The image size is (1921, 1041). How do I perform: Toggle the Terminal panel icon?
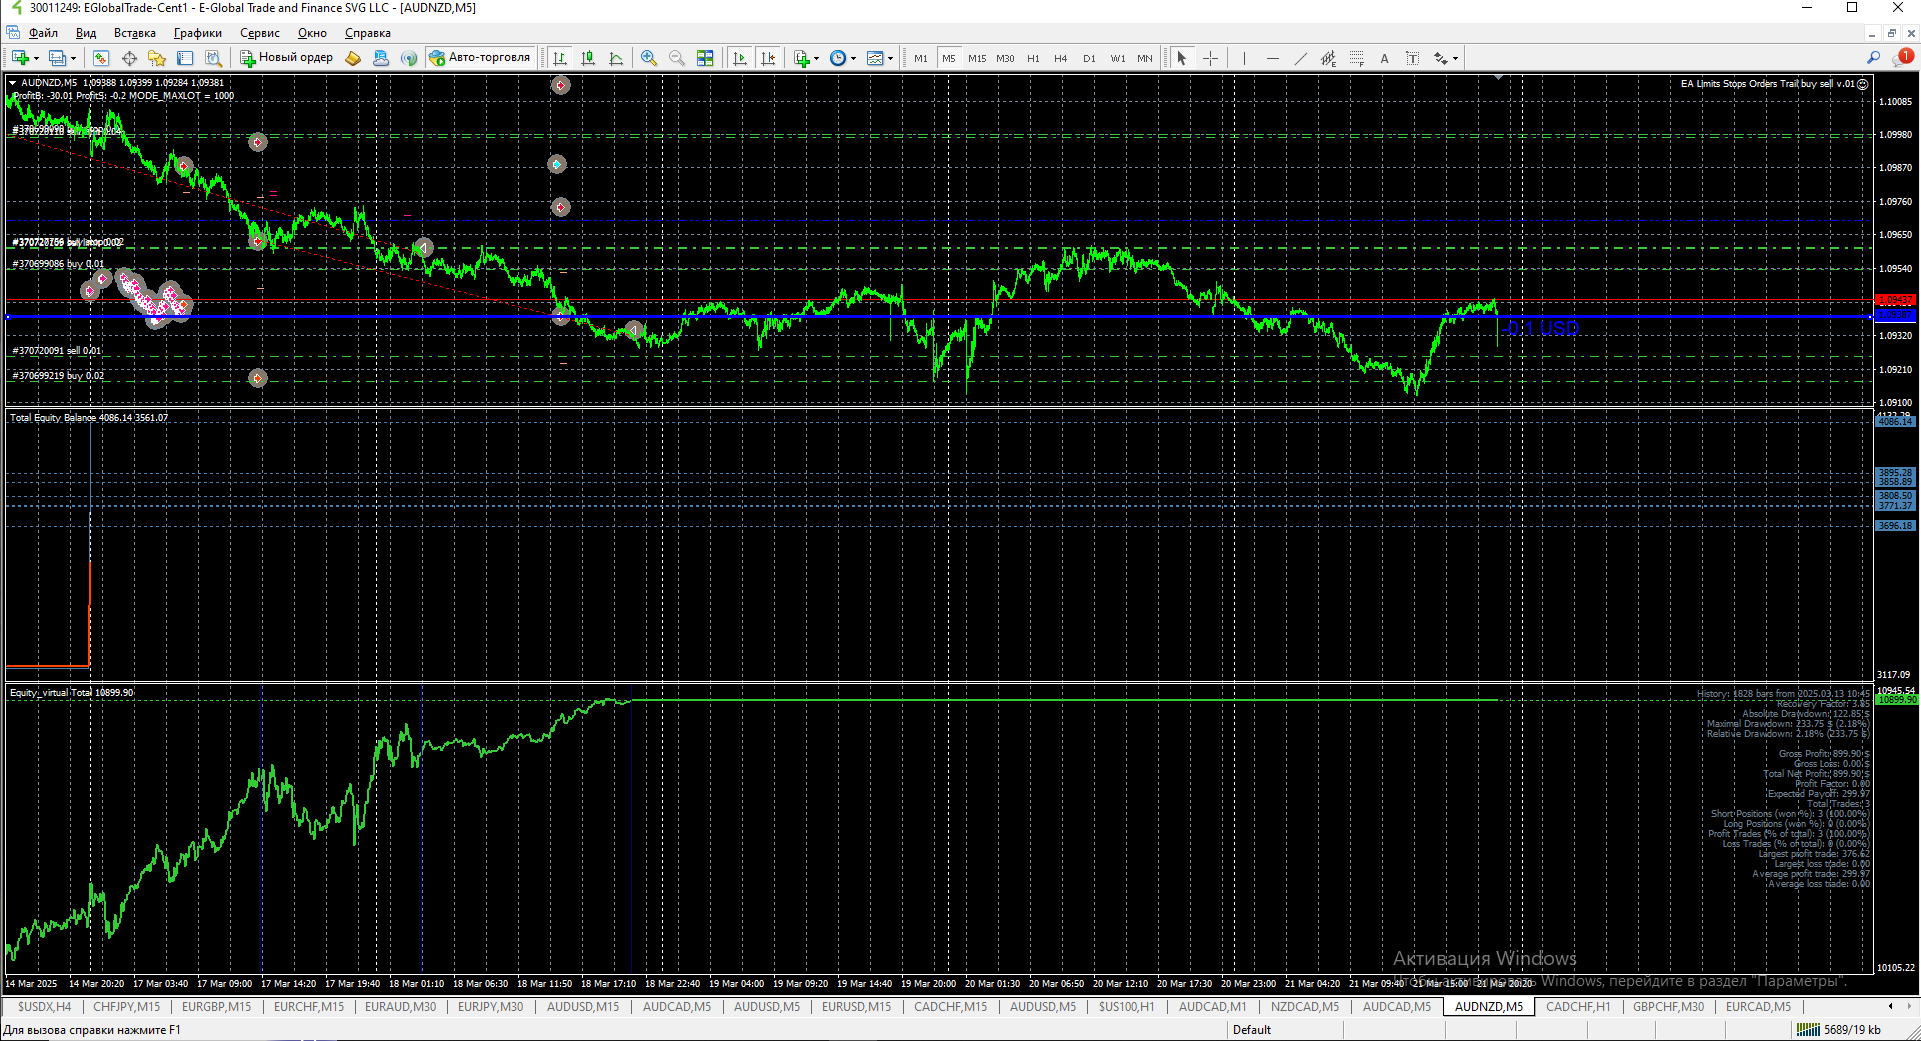click(185, 58)
